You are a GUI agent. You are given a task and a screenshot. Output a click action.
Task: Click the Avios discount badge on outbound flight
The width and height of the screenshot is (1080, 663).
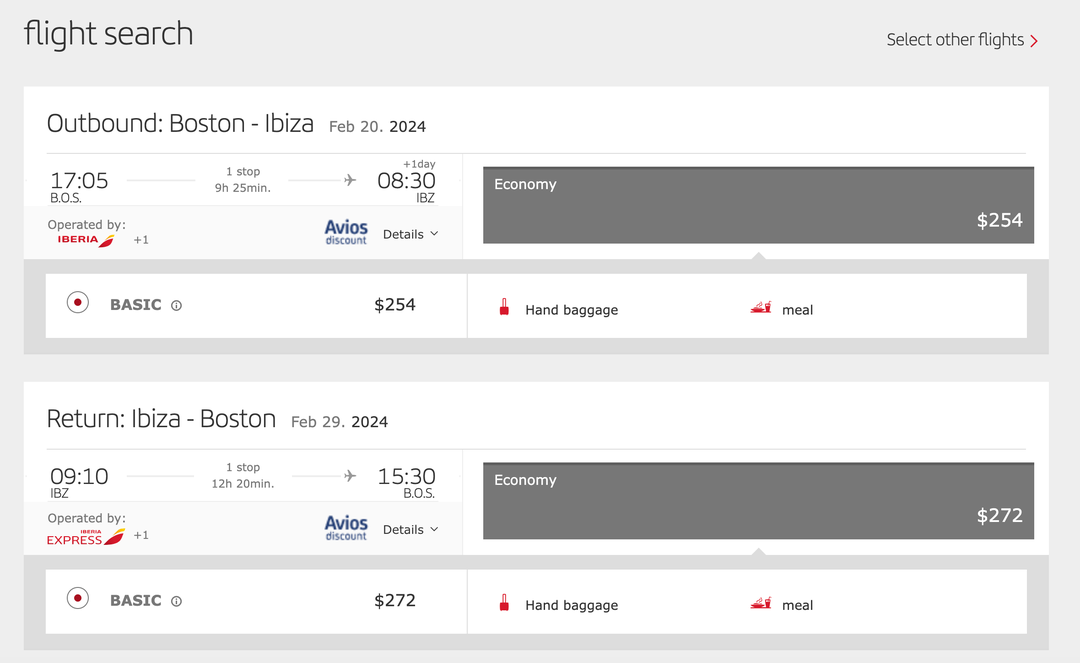click(345, 233)
